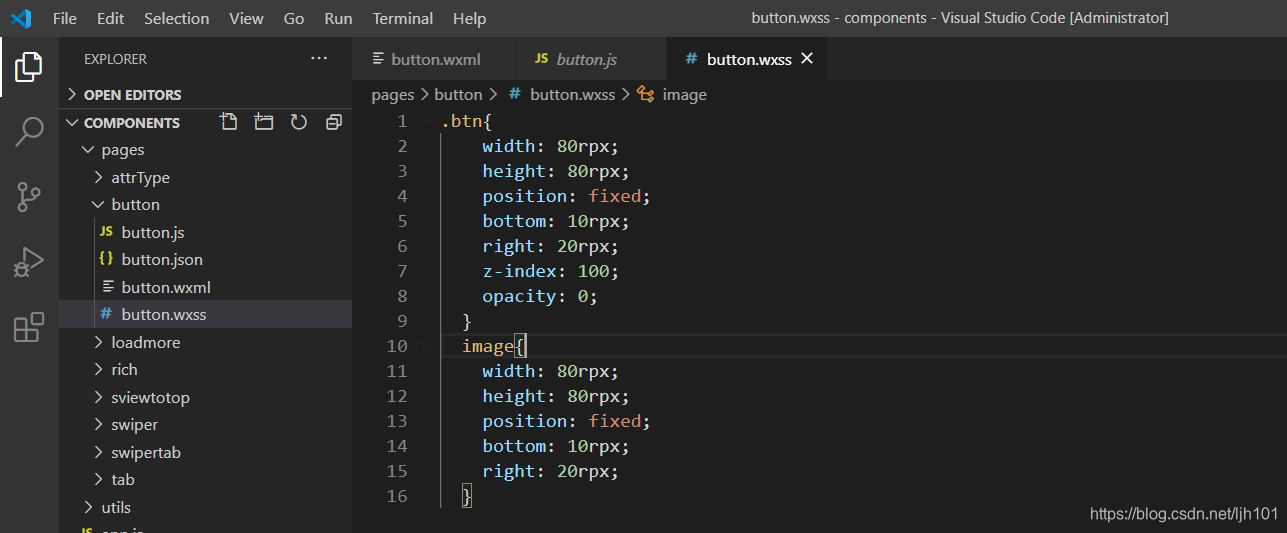1287x533 pixels.
Task: Open the Go menu
Action: 294,18
